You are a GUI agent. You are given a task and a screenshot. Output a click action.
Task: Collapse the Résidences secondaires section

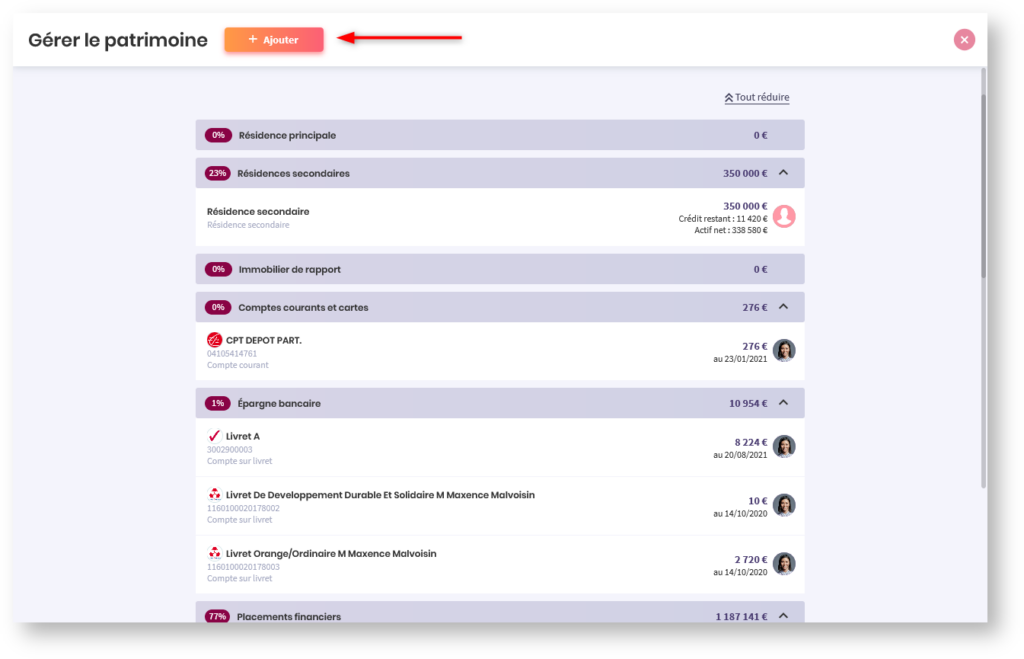pyautogui.click(x=783, y=173)
